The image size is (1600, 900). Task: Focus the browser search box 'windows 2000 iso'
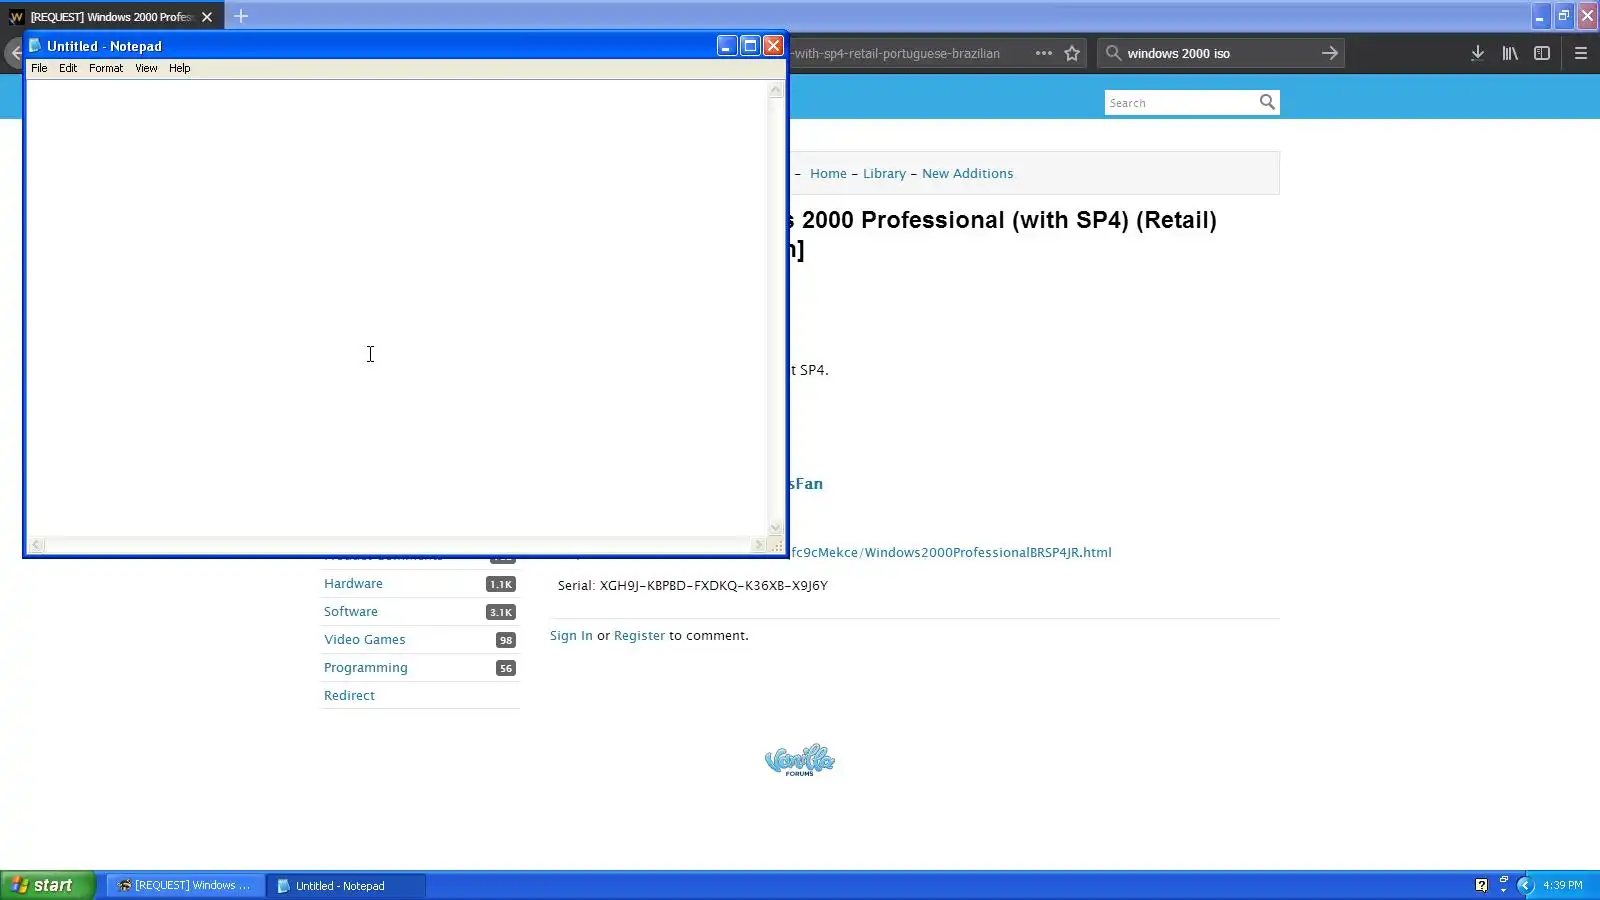click(1220, 53)
